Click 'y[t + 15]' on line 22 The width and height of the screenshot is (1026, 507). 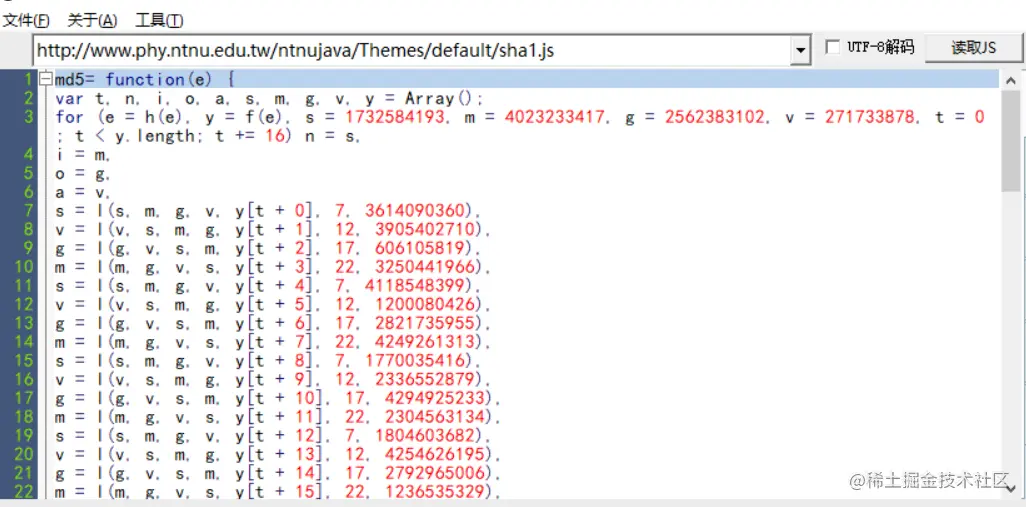coord(279,491)
